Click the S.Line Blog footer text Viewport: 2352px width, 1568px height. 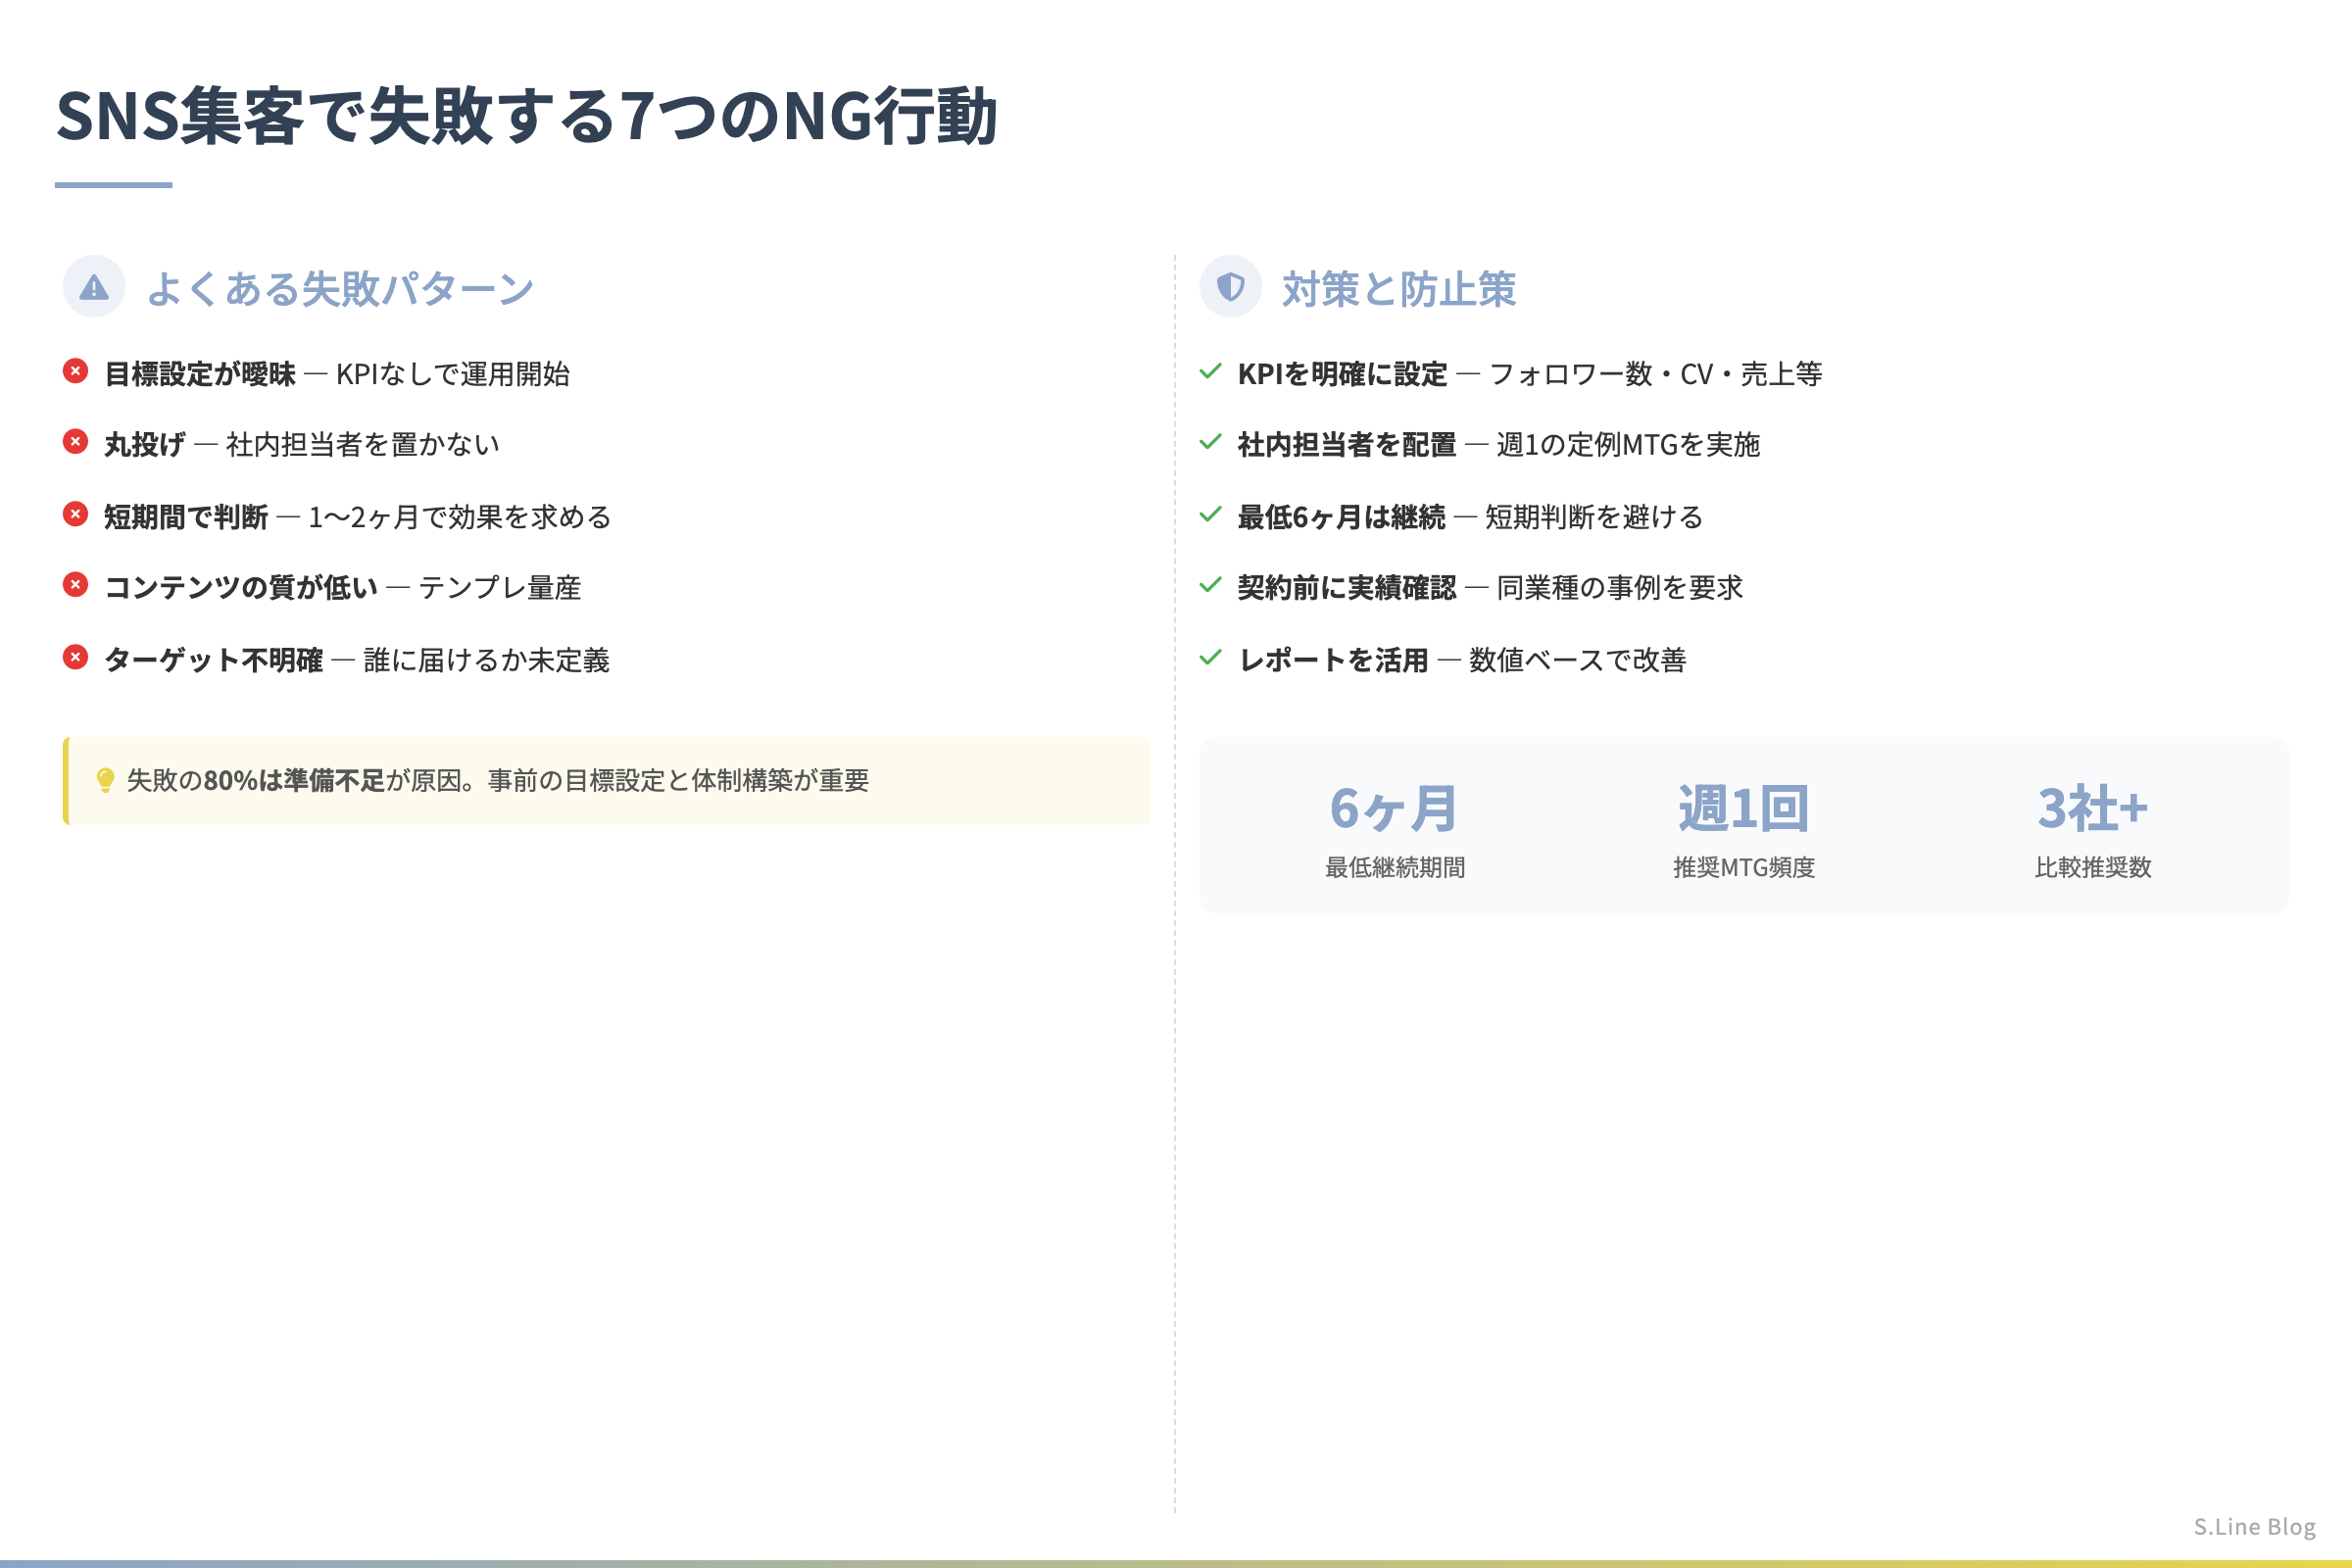click(2255, 1526)
